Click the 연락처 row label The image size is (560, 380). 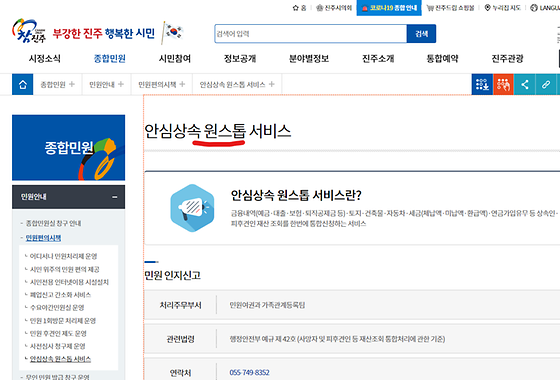[180, 373]
